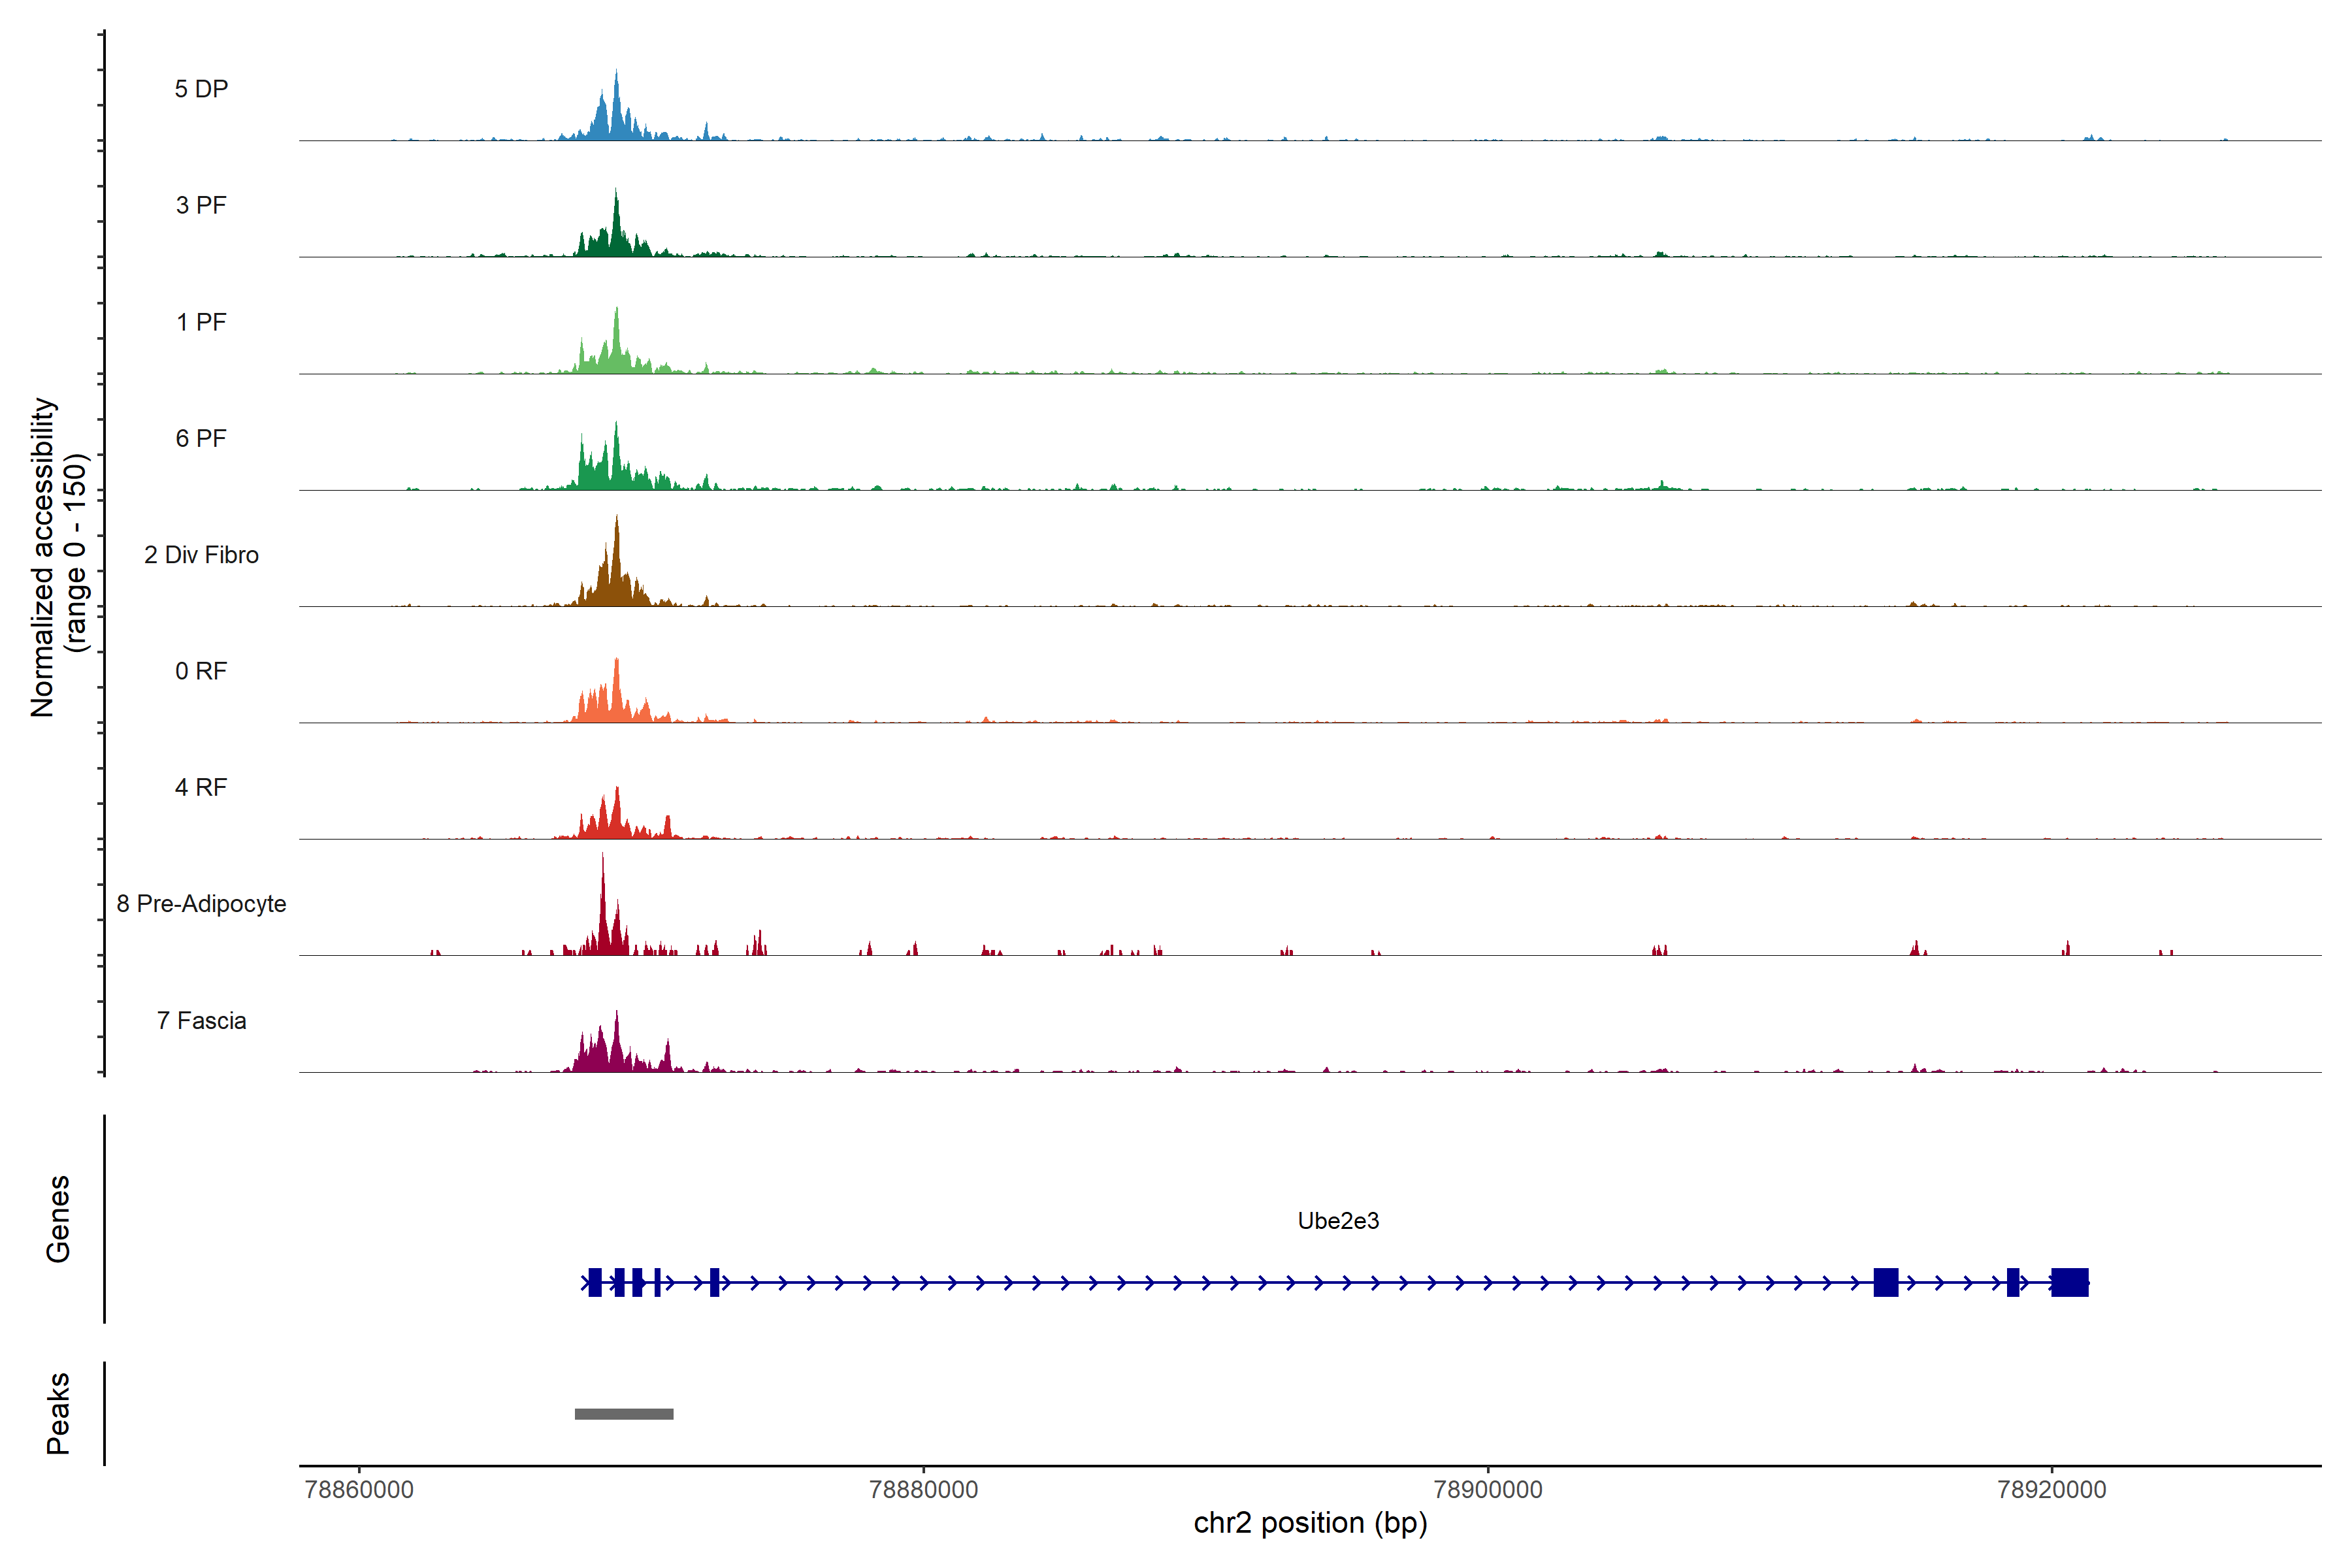This screenshot has width=2352, height=1568.
Task: Click the gray peak bar
Action: tap(624, 1414)
